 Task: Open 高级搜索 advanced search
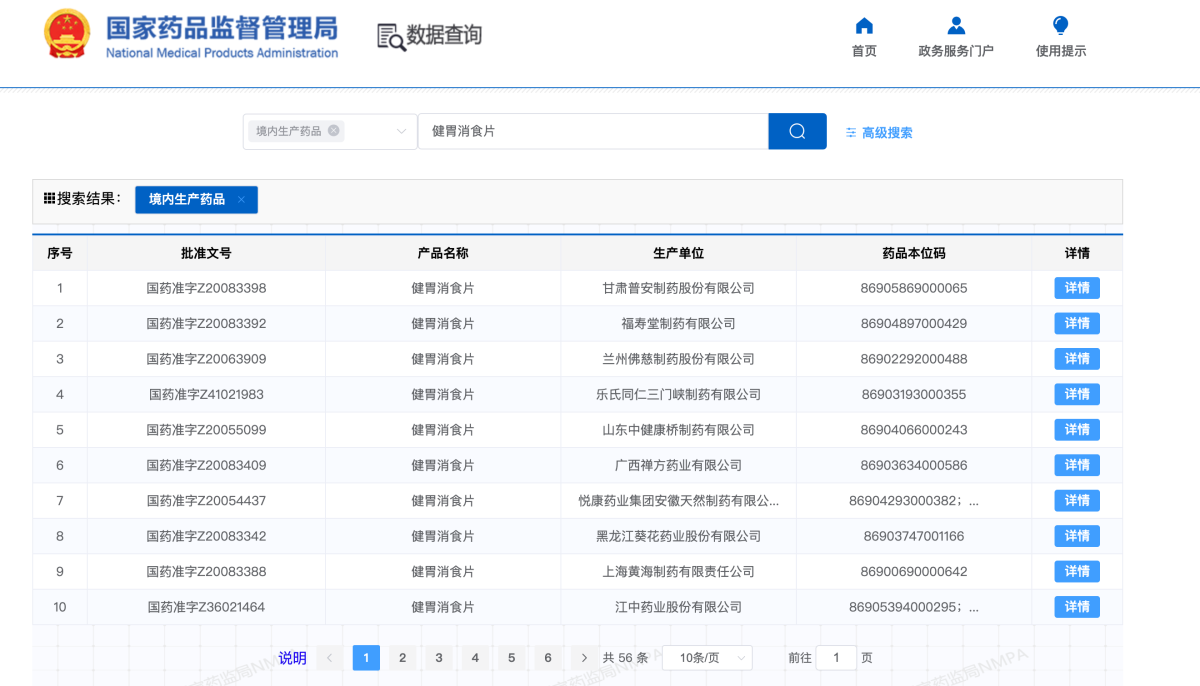[879, 132]
